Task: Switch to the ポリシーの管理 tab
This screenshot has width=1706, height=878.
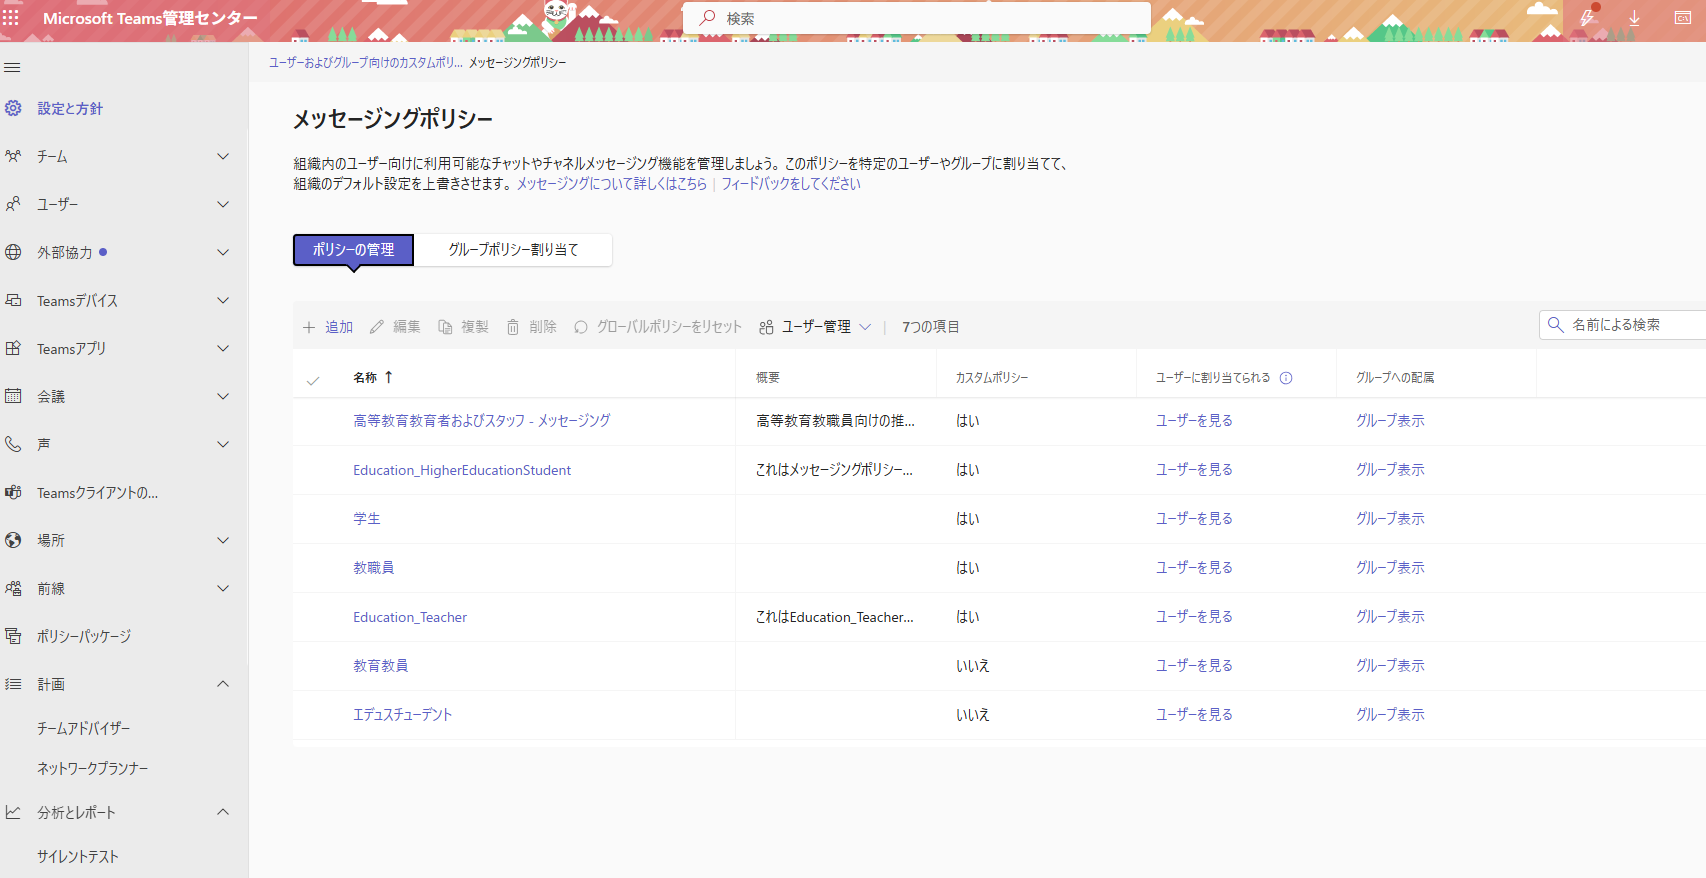Action: pos(353,250)
